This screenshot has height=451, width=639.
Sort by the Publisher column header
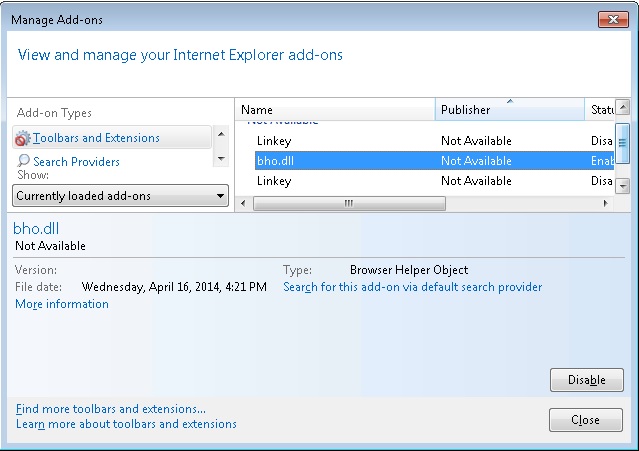coord(509,110)
